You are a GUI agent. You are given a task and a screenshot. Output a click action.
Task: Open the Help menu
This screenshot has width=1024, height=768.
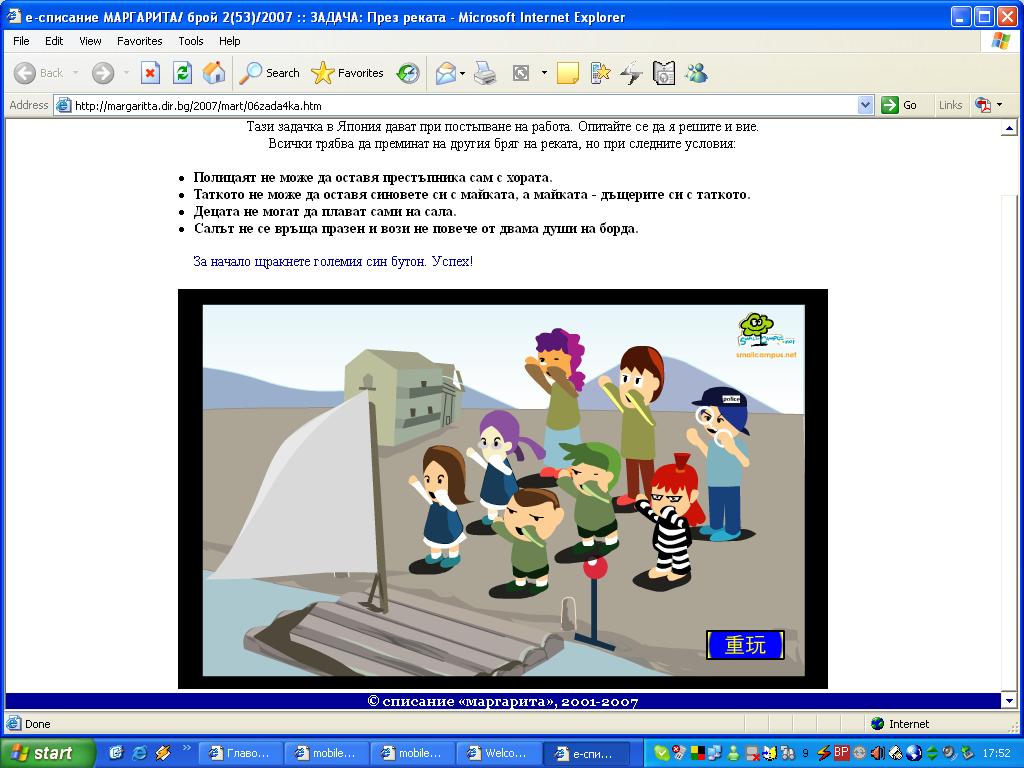tap(229, 40)
